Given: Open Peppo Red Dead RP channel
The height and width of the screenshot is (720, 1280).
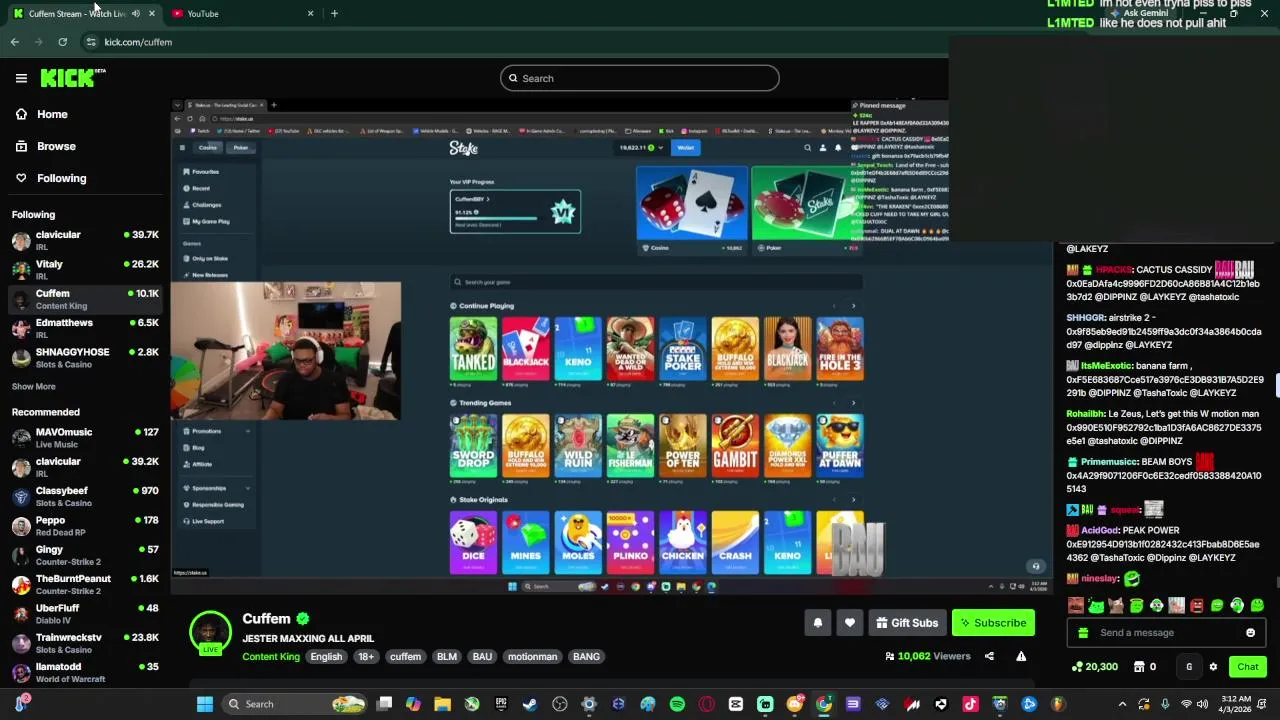Looking at the screenshot, I should pos(84,526).
